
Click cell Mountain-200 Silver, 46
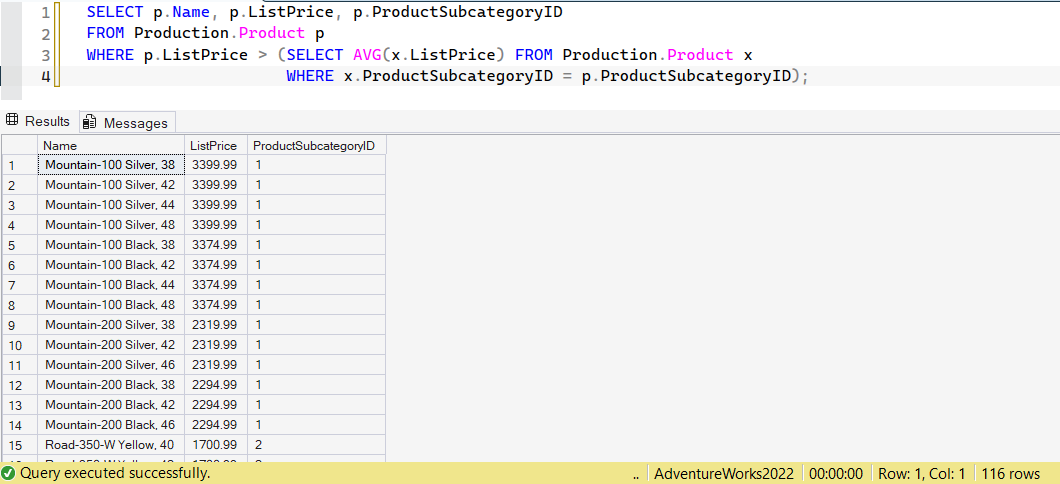point(112,364)
